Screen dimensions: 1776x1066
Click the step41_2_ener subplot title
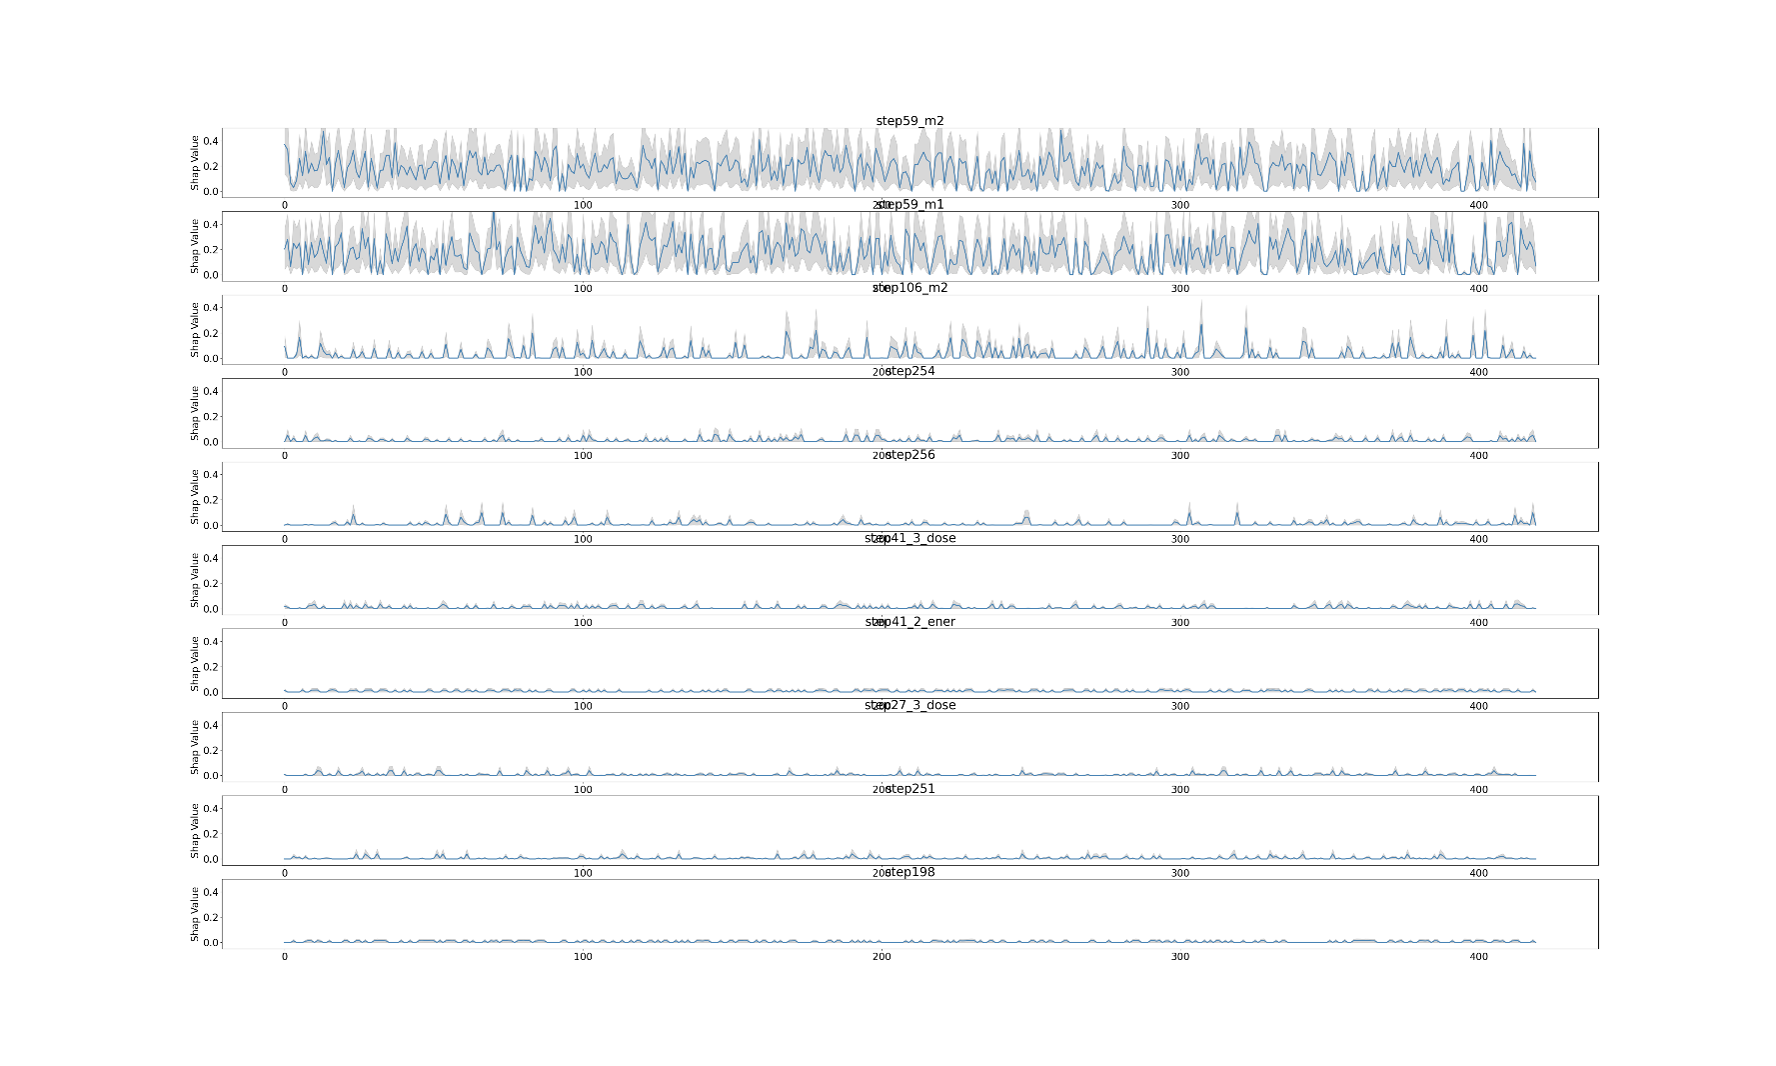coord(909,622)
